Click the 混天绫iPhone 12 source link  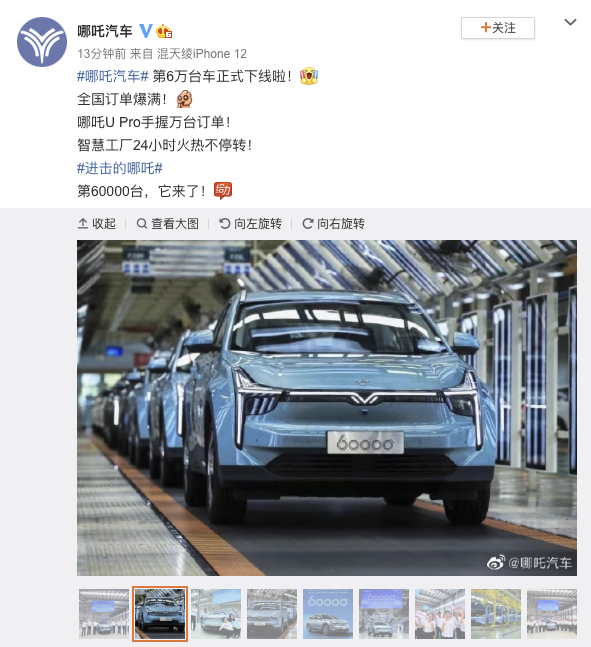click(202, 54)
